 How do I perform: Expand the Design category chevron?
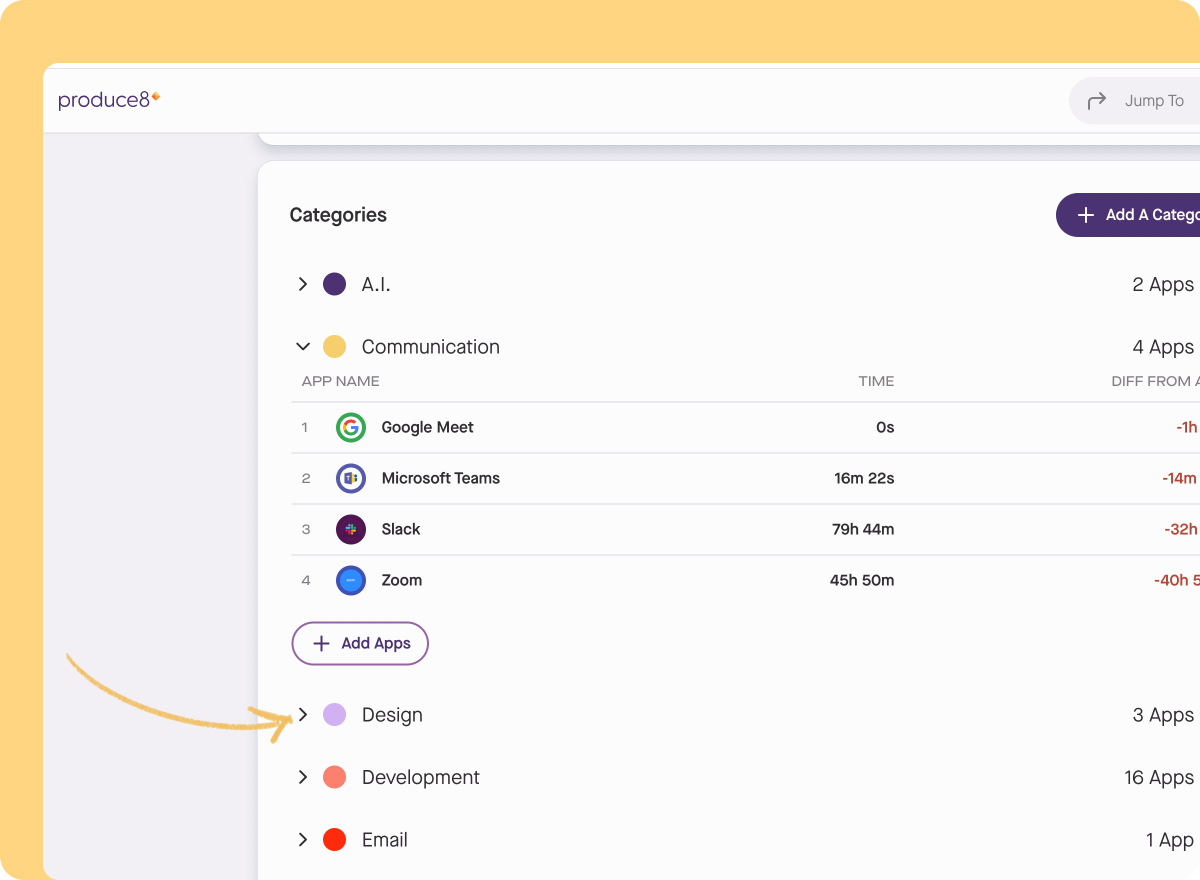pos(303,715)
